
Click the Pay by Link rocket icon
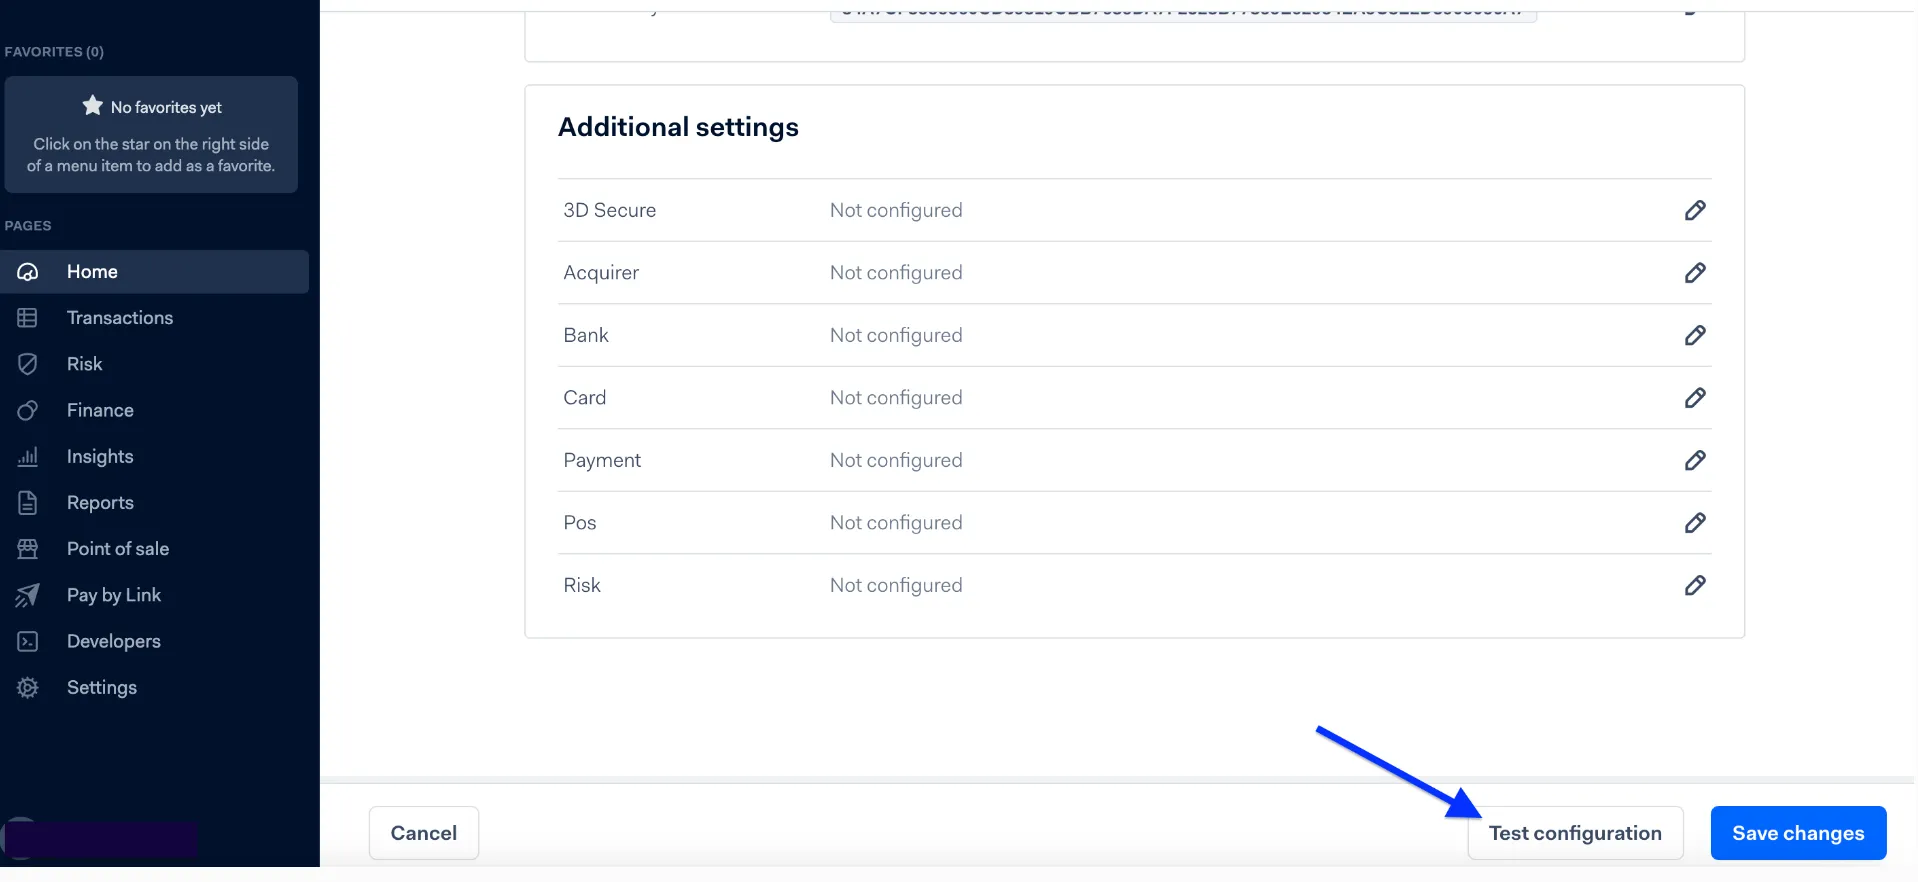pos(28,595)
